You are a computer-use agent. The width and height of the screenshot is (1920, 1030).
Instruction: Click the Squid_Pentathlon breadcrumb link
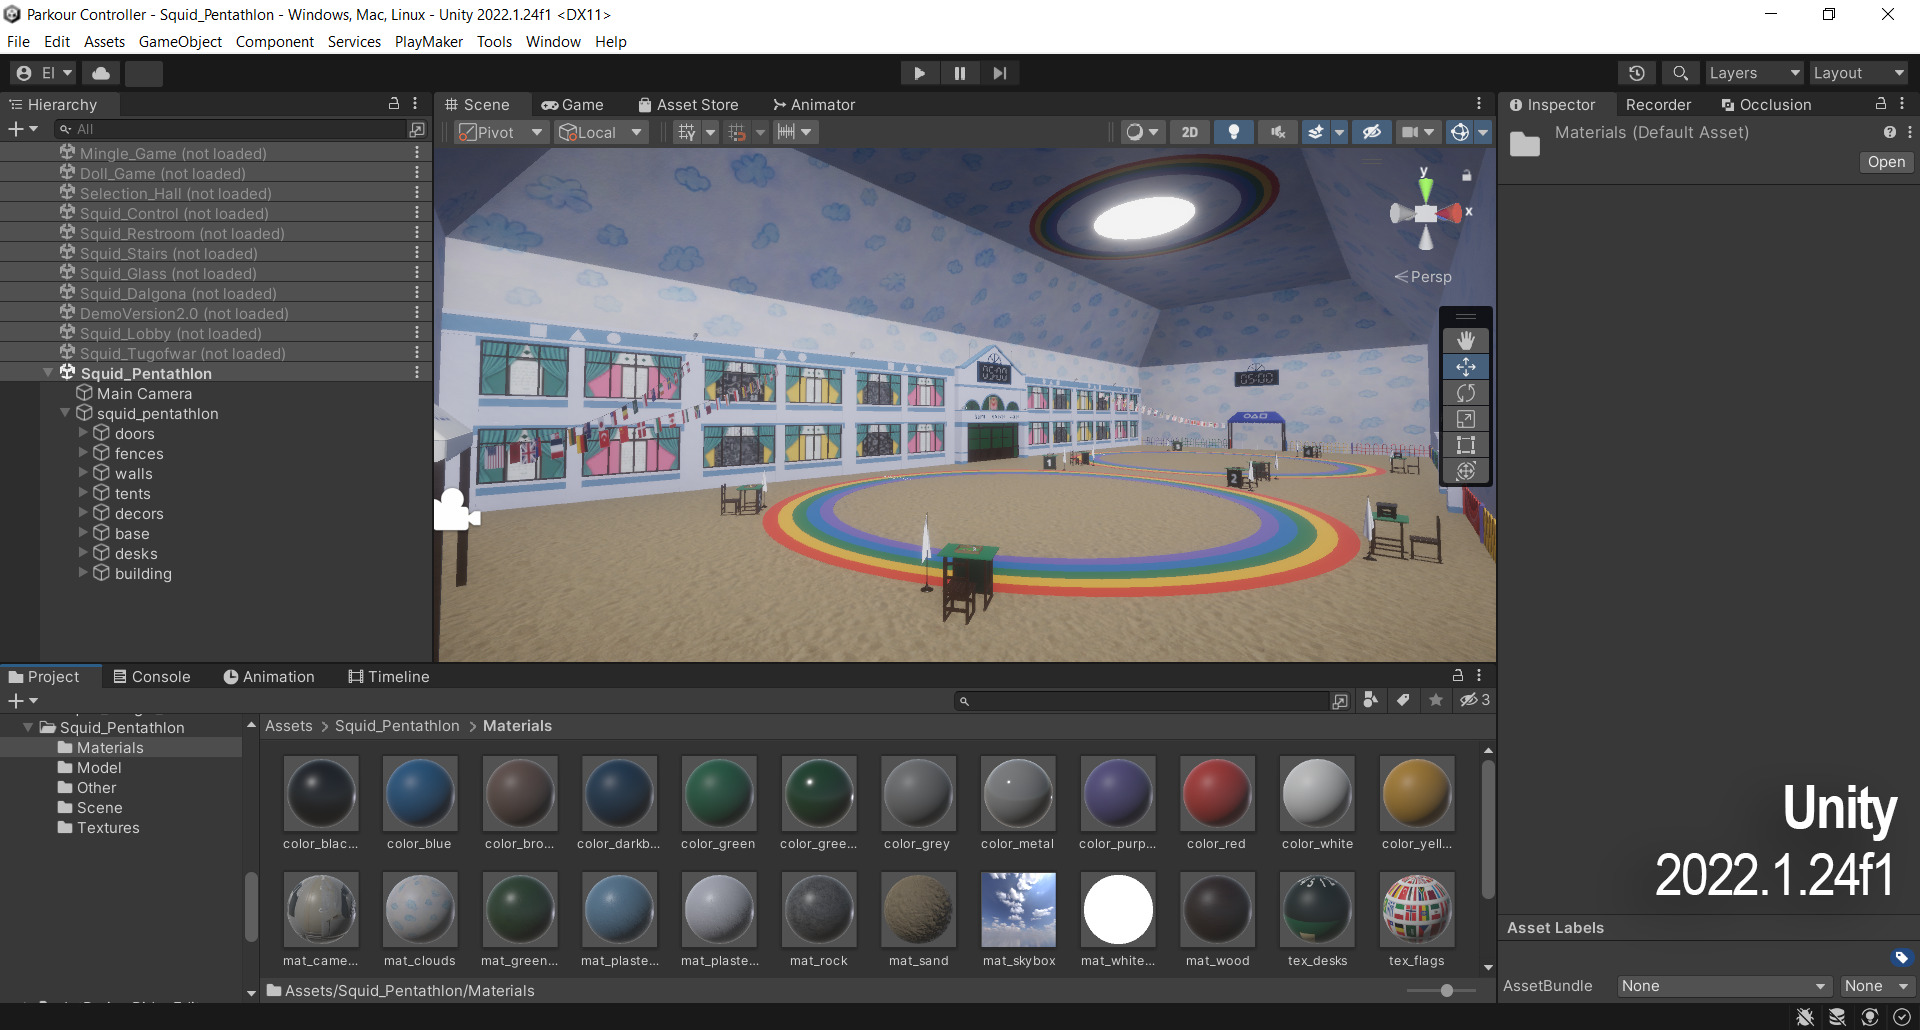[397, 726]
